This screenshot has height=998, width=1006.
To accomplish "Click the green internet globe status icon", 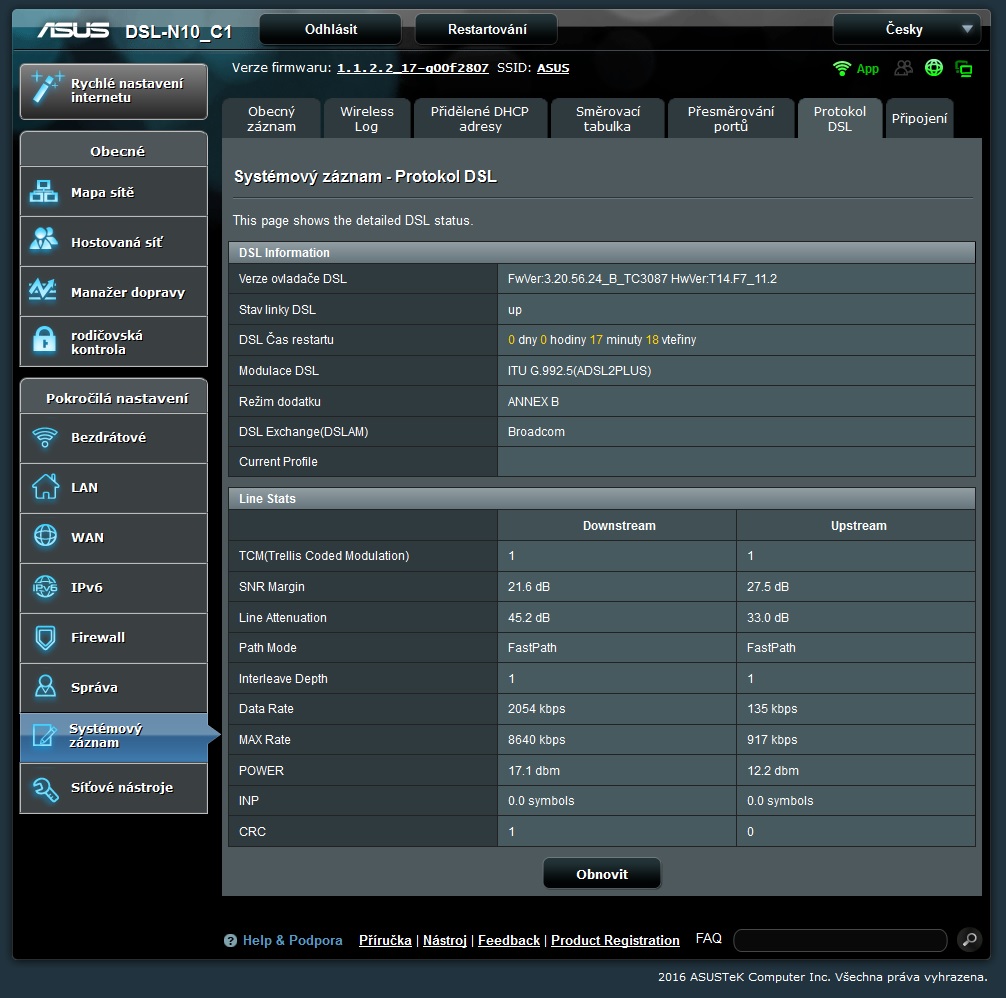I will tap(934, 68).
